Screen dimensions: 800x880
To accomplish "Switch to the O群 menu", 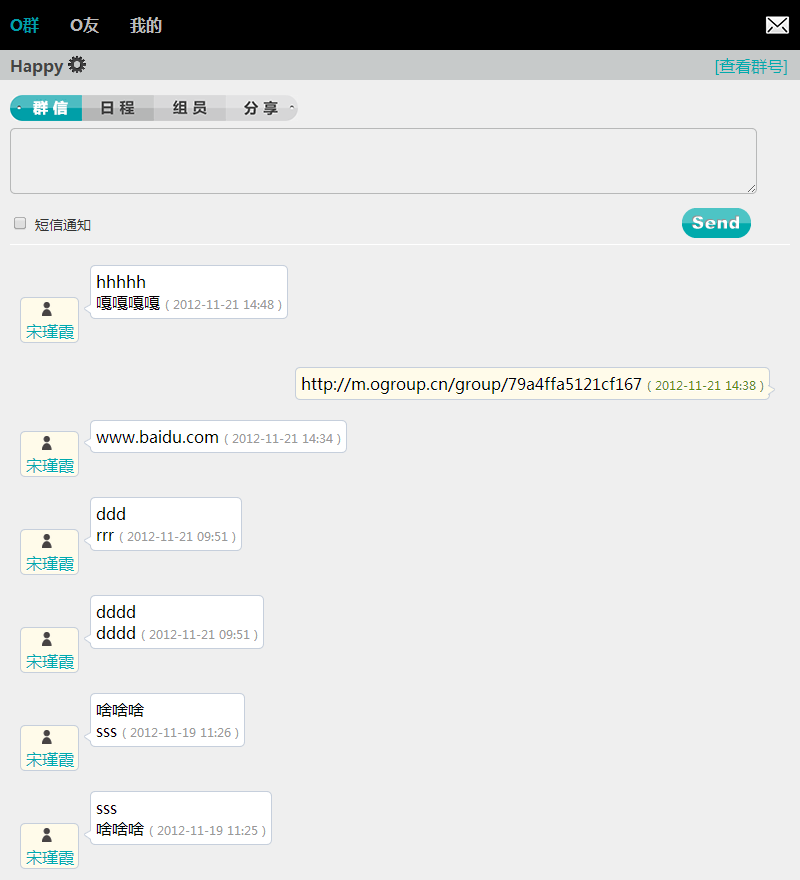I will (25, 25).
